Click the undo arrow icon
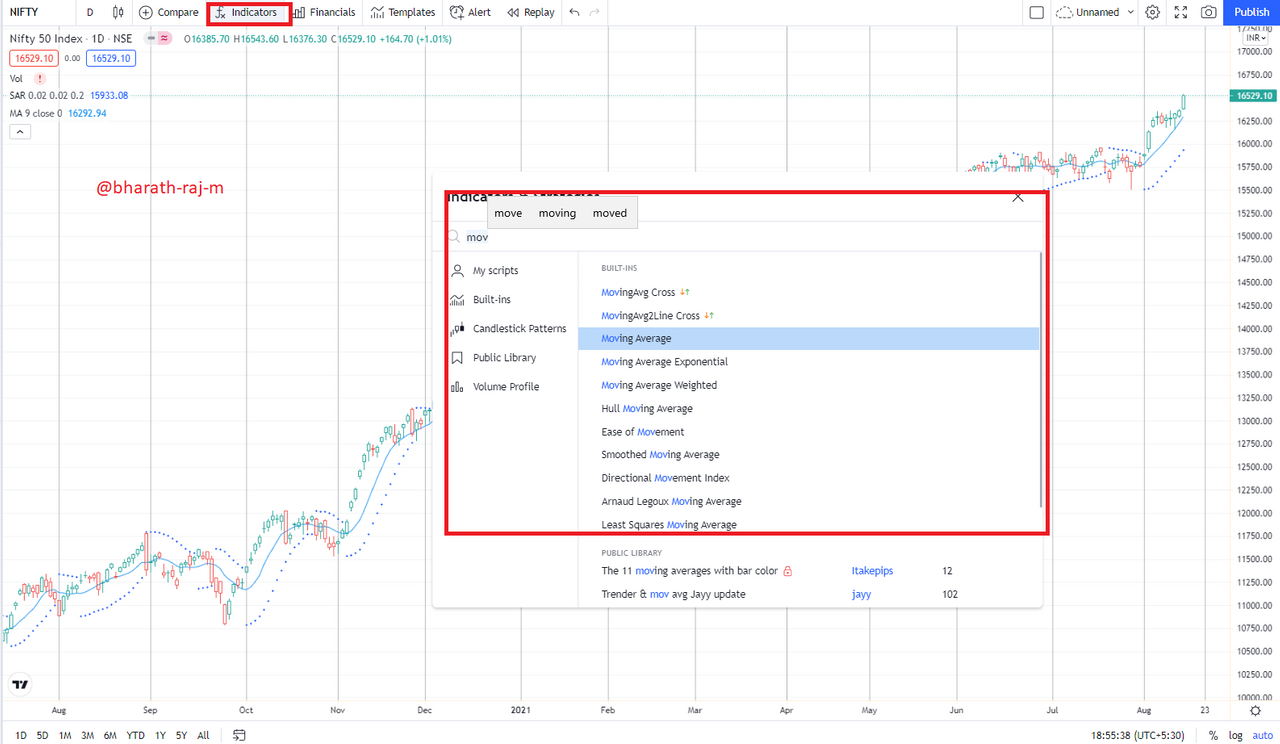Screen dimensions: 1280x744 click(574, 12)
